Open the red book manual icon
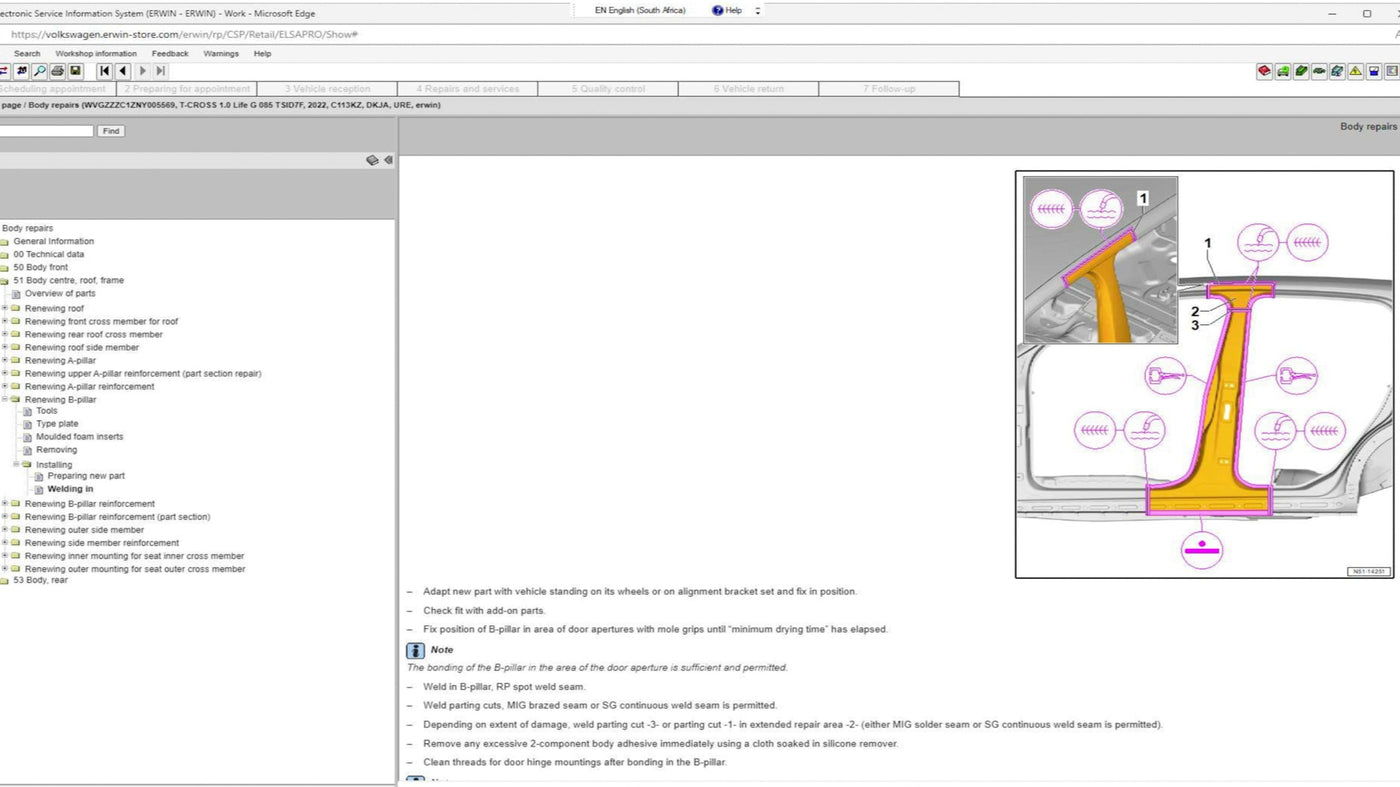Image resolution: width=1400 pixels, height=787 pixels. 1264,71
